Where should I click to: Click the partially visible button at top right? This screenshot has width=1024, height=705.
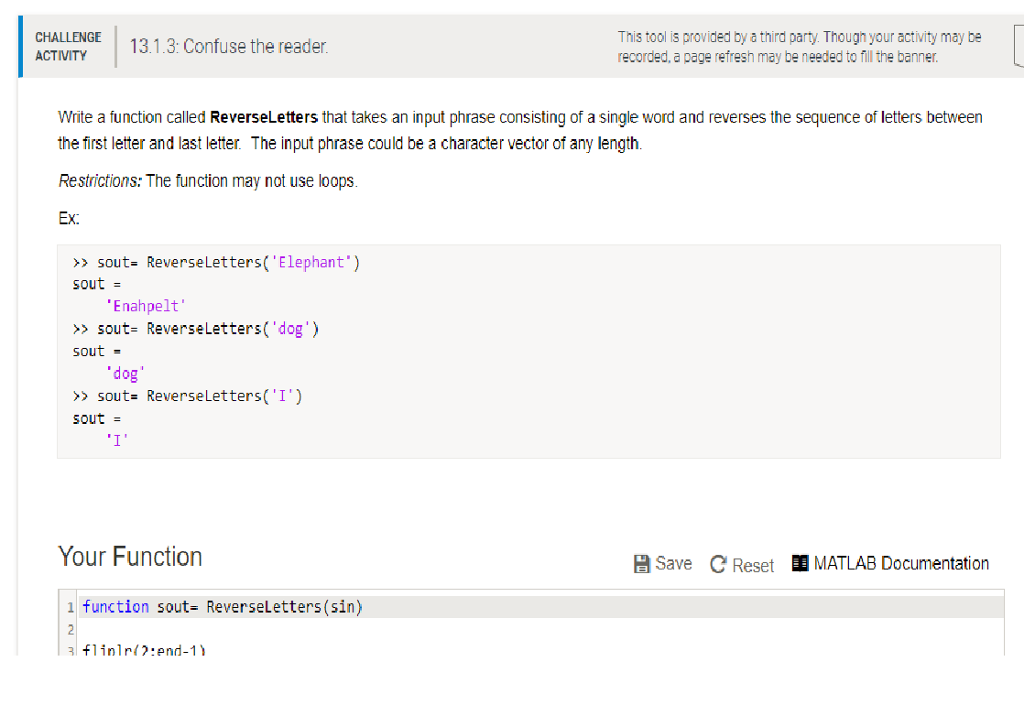[1019, 47]
